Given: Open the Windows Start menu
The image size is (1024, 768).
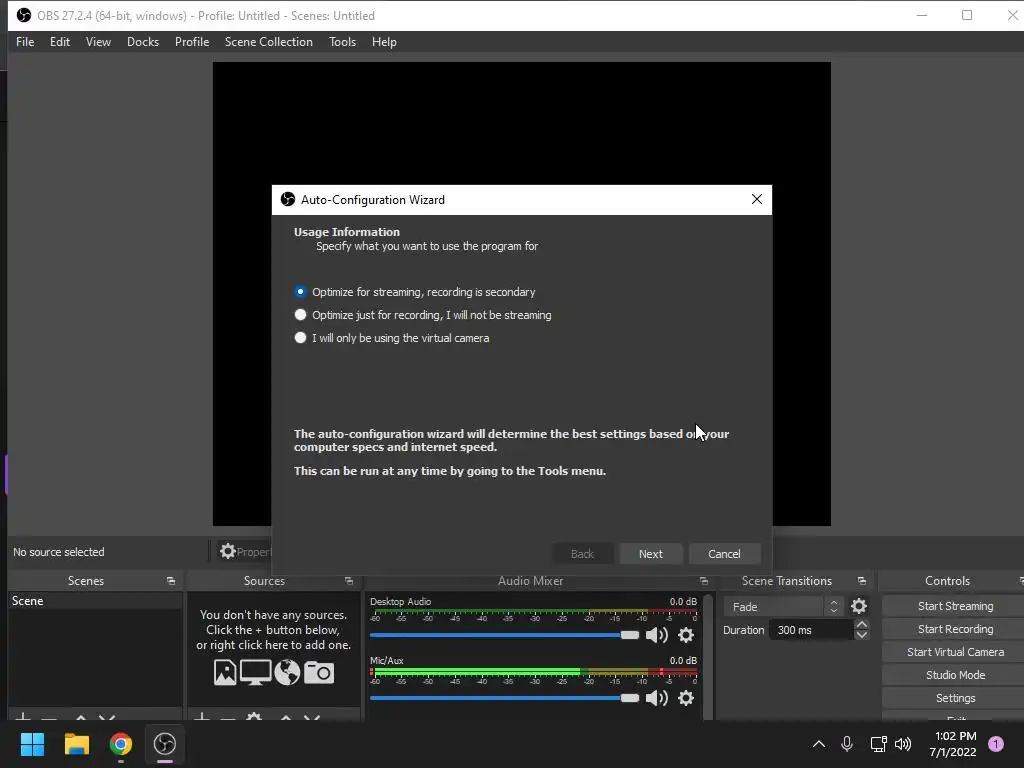Looking at the screenshot, I should (x=32, y=744).
